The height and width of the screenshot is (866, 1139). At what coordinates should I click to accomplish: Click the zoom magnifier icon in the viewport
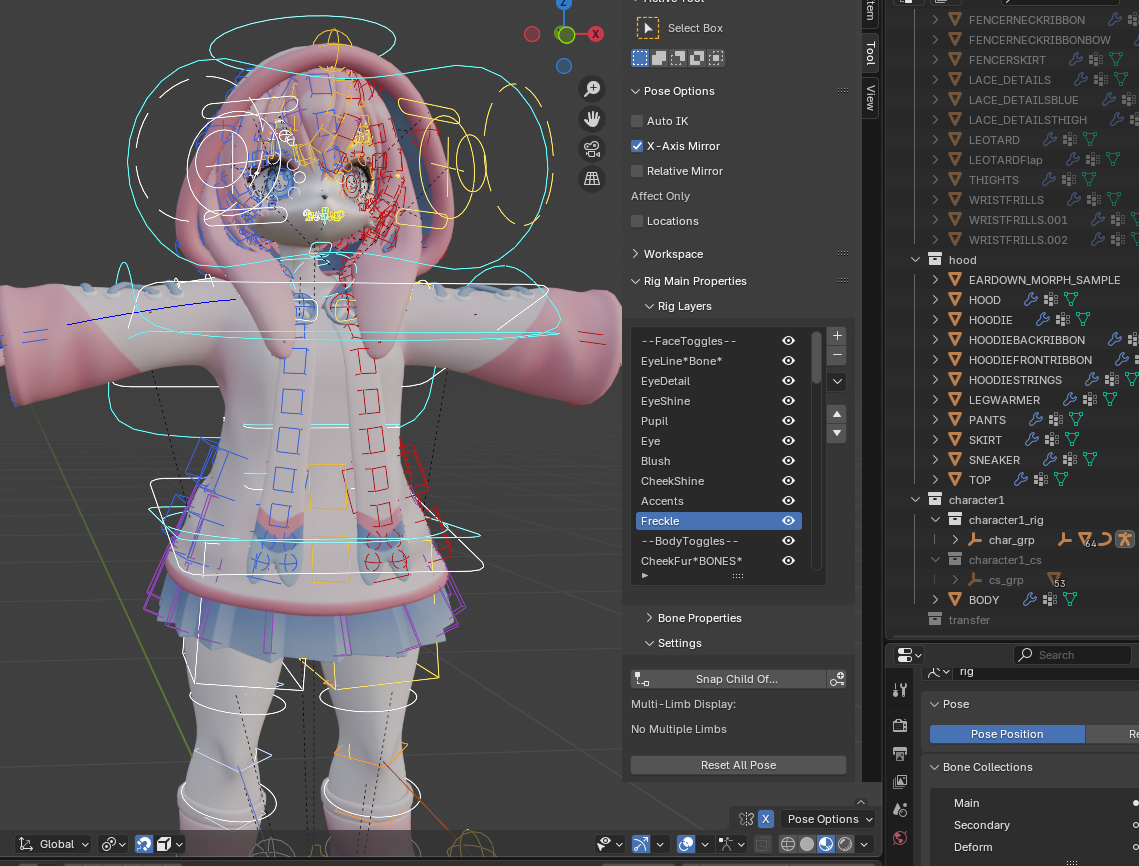(592, 90)
